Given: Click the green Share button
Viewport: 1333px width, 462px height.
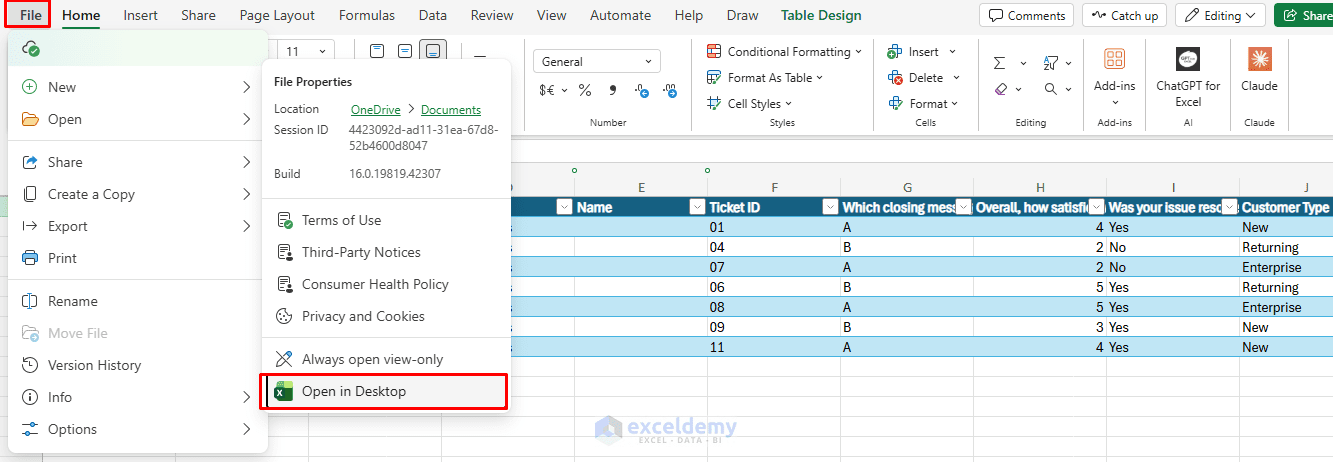Looking at the screenshot, I should click(1303, 15).
